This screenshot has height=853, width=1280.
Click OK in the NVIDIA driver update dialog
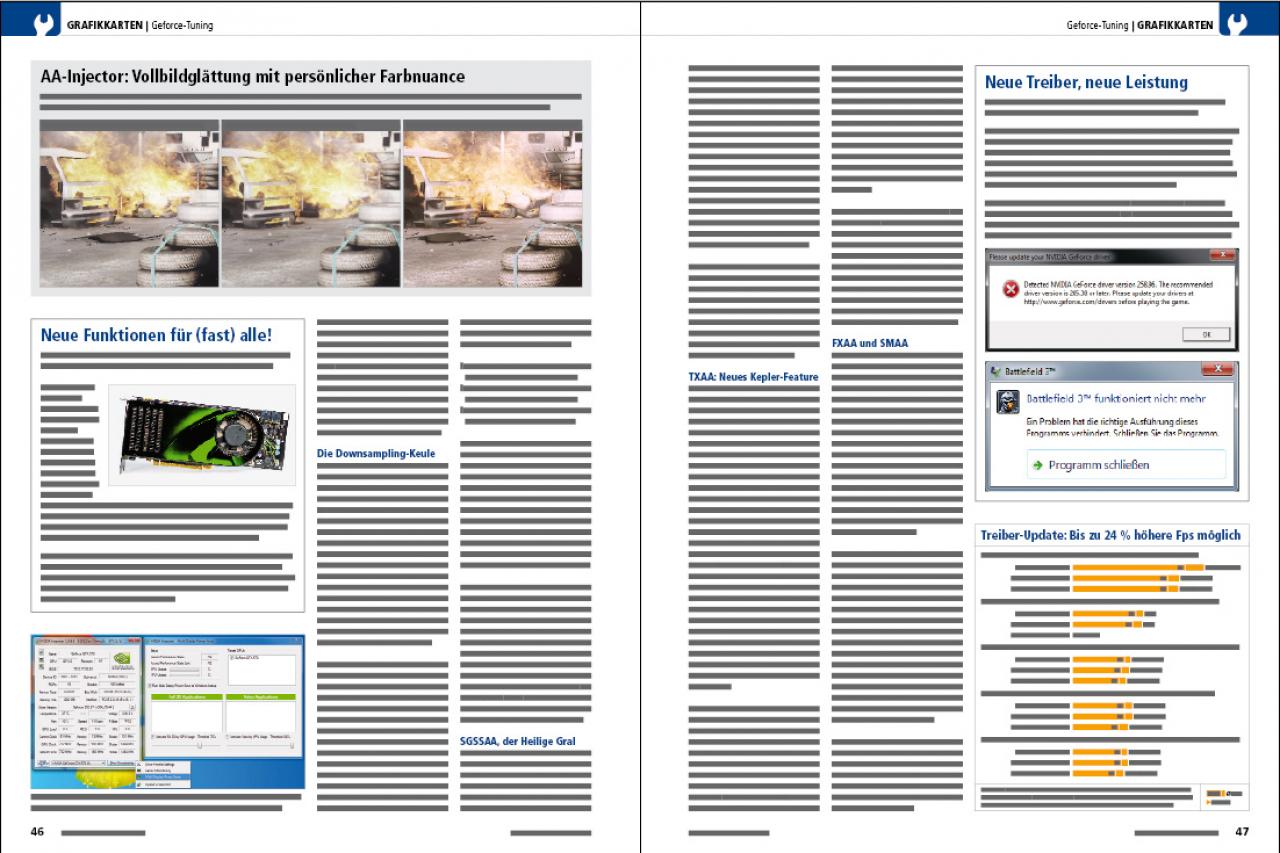coord(1206,334)
